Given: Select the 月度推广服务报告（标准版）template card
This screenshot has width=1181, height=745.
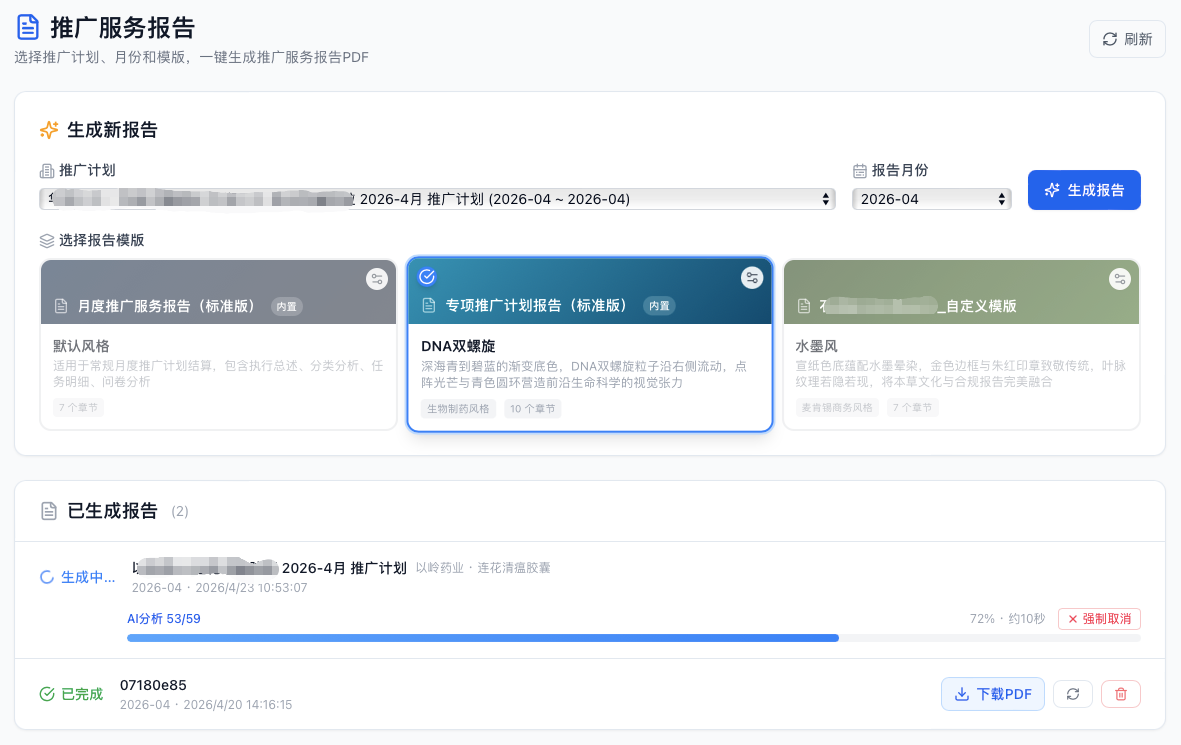Looking at the screenshot, I should point(218,344).
